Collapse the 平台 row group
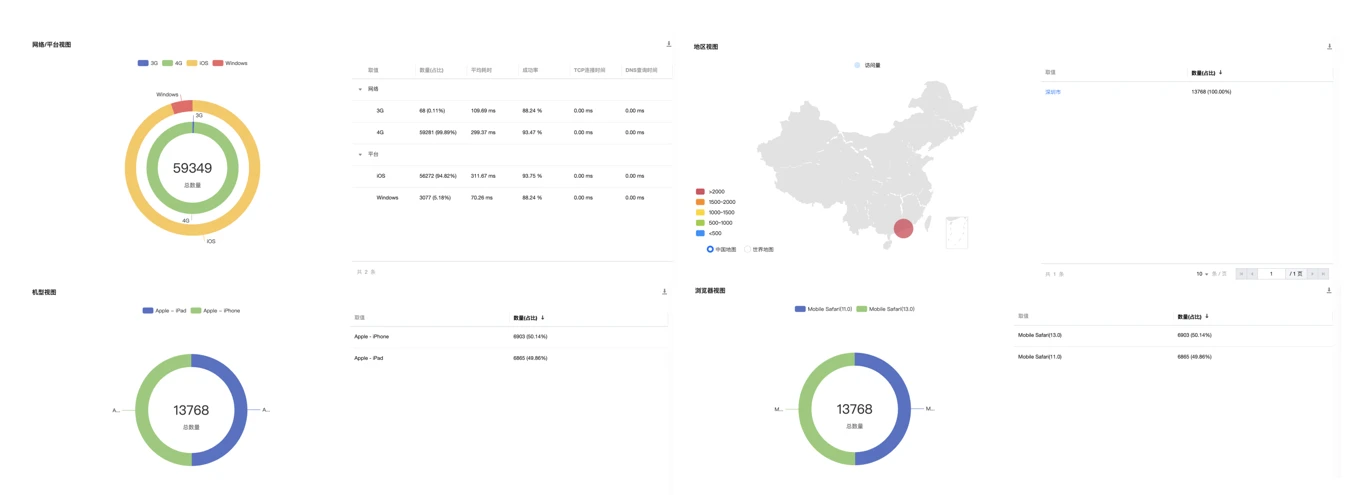 pos(360,155)
